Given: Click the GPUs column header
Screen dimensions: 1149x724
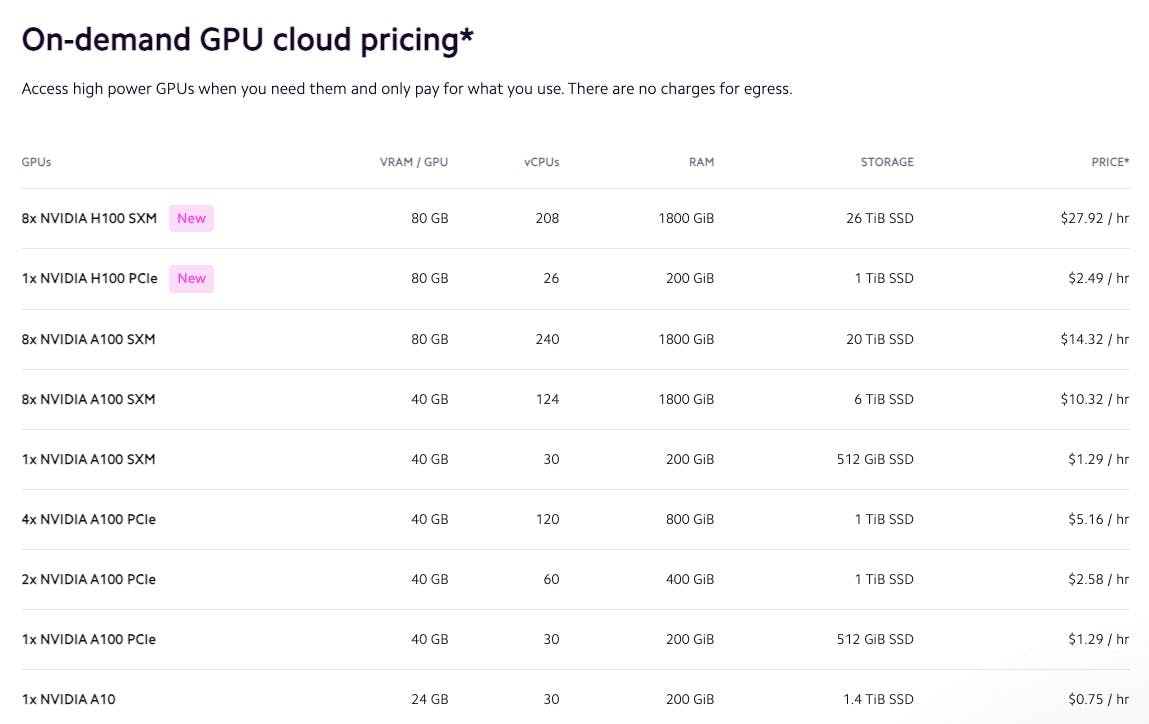Looking at the screenshot, I should (x=36, y=162).
